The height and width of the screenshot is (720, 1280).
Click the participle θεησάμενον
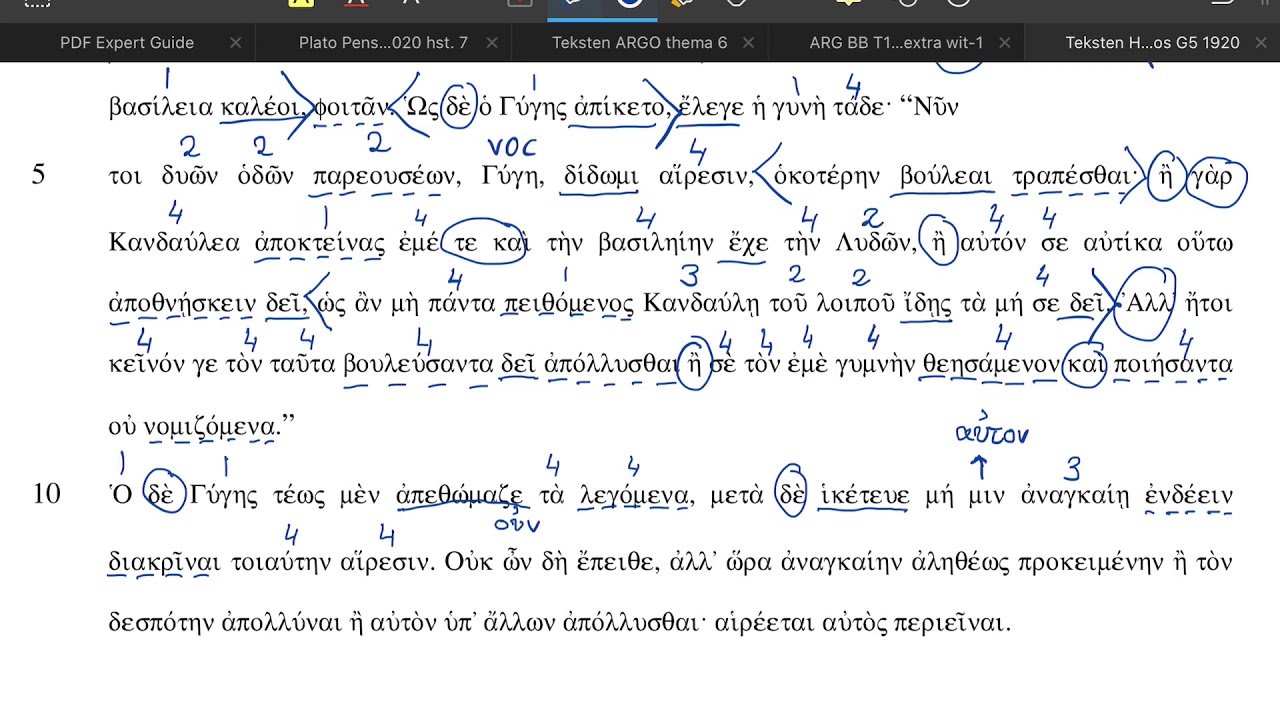(990, 365)
